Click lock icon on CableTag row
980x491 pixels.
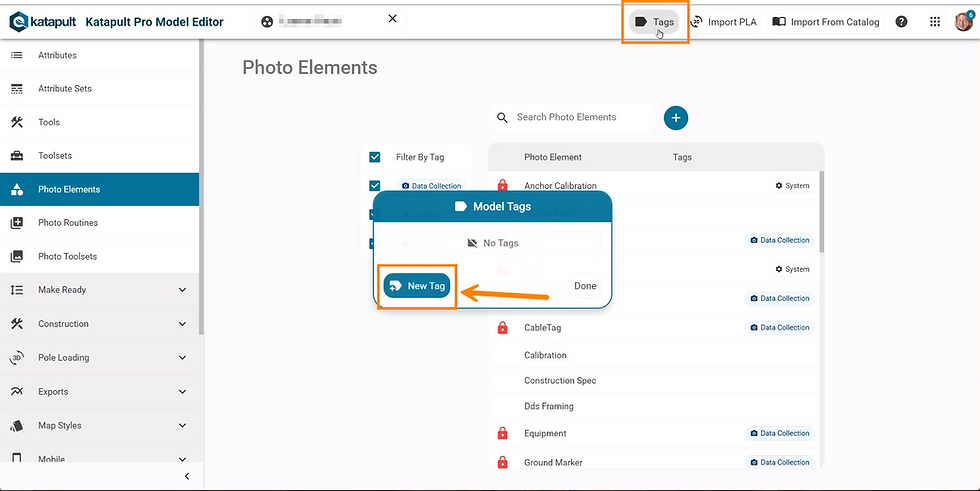click(502, 327)
